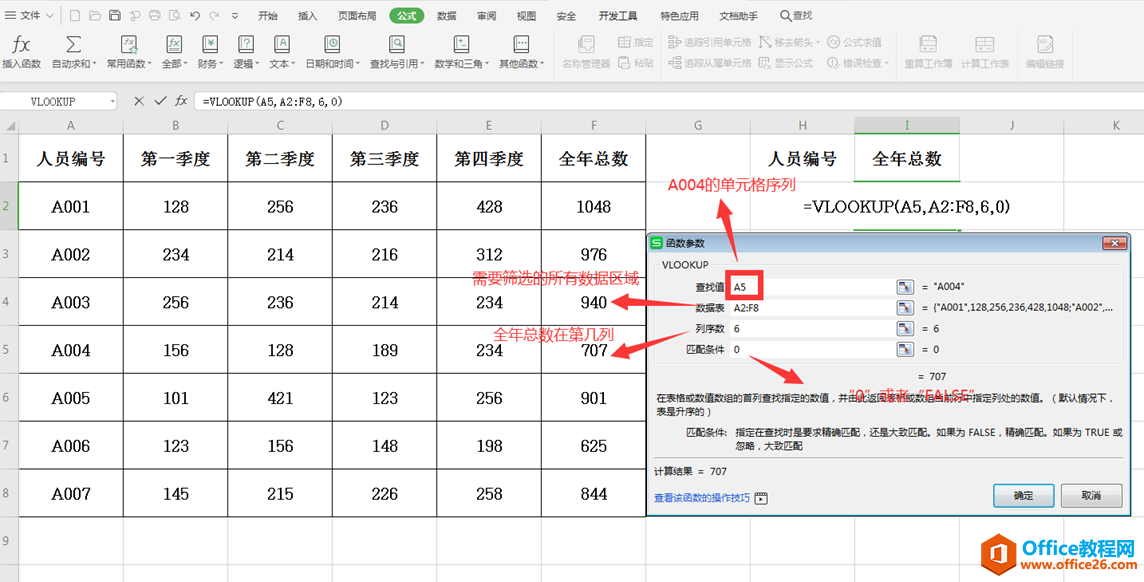The height and width of the screenshot is (582, 1144).
Task: Click the 文本 functions book icon
Action: point(282,44)
